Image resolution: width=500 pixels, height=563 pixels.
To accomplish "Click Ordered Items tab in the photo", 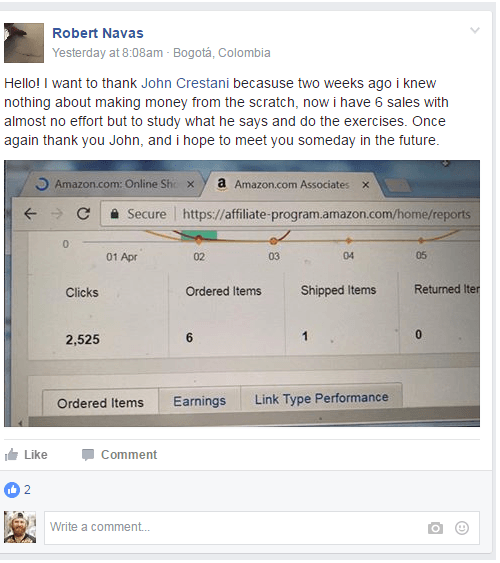I will click(x=100, y=403).
